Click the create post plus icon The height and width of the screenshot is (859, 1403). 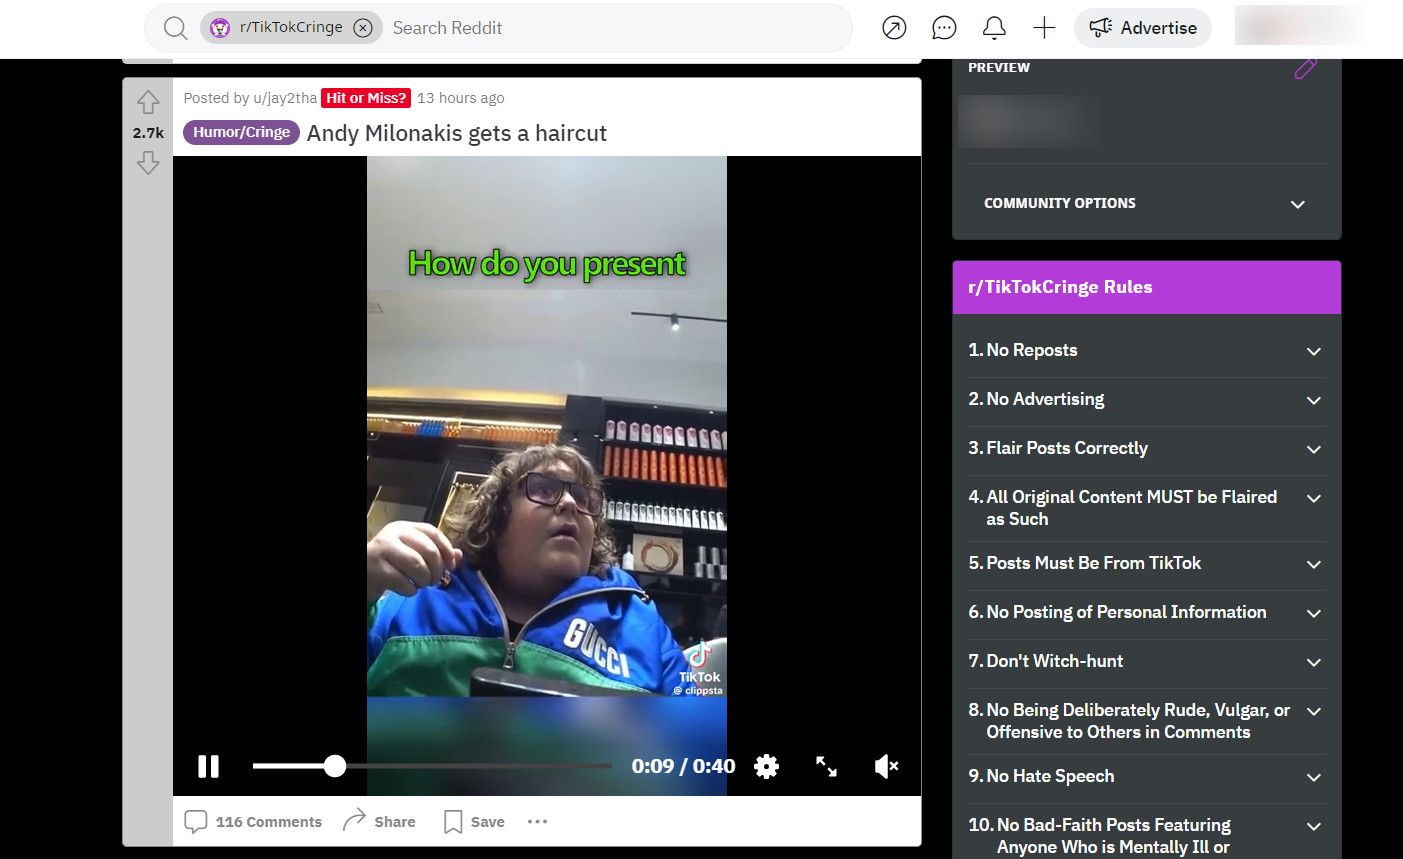1044,28
